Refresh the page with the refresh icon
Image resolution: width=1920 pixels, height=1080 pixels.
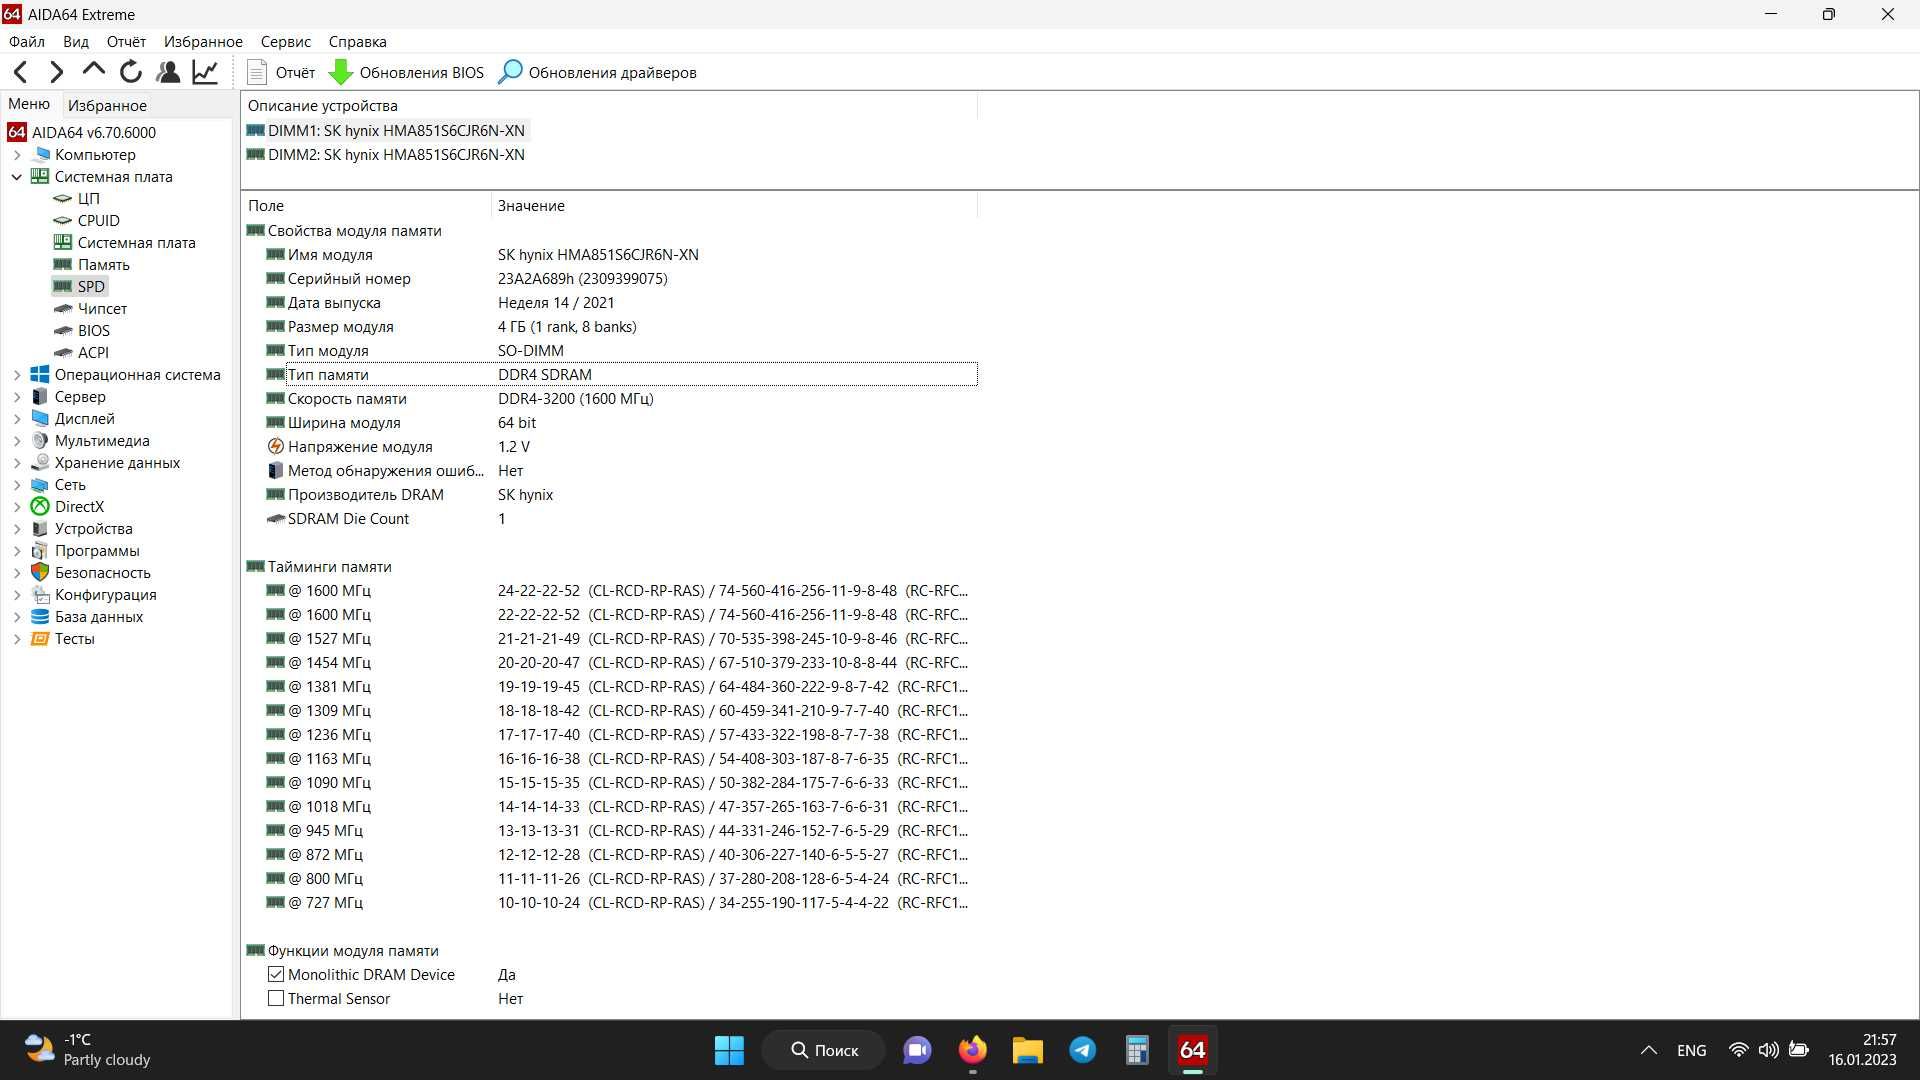pyautogui.click(x=131, y=72)
